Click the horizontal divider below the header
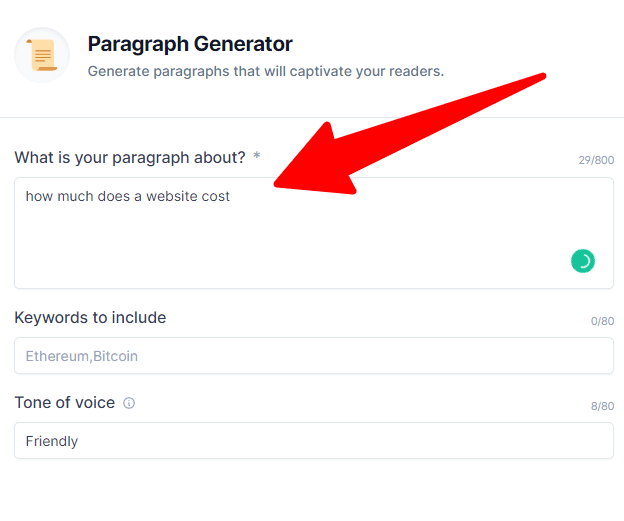624x521 pixels. click(x=312, y=117)
